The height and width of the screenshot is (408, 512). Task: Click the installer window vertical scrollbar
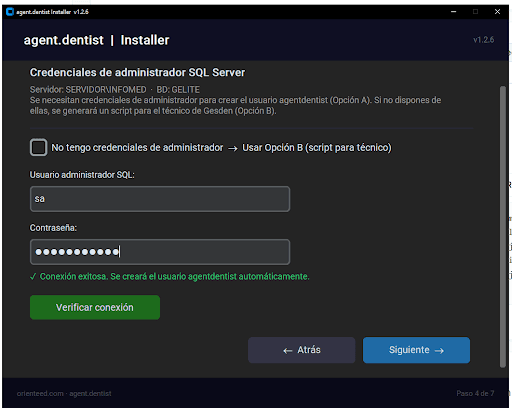[503, 227]
